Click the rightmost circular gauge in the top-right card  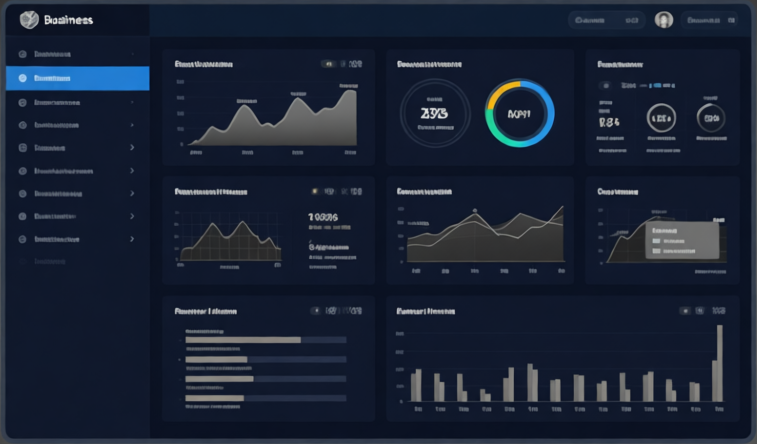711,118
